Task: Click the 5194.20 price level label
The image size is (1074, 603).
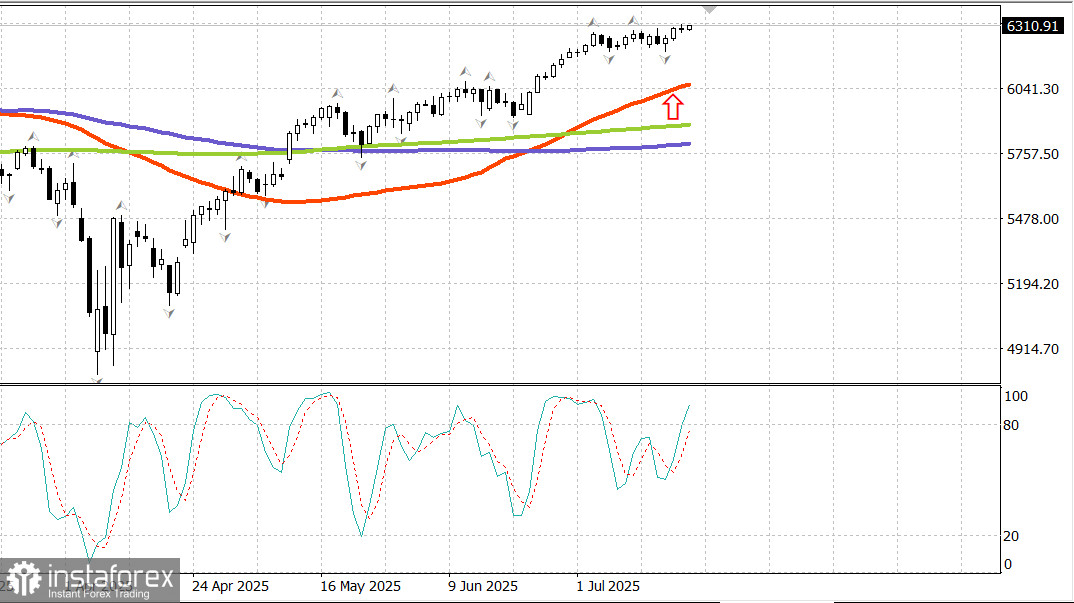Action: pos(1033,284)
